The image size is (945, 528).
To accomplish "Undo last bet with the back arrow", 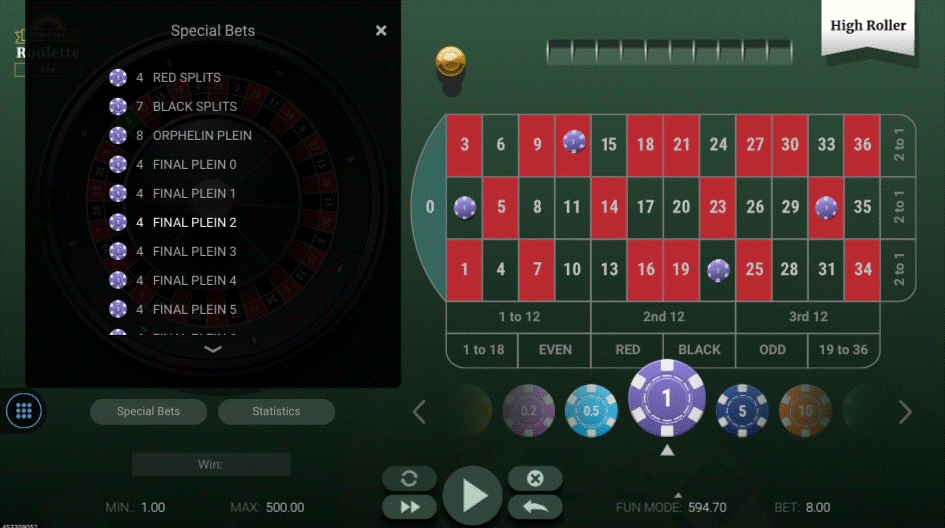I will tap(535, 507).
